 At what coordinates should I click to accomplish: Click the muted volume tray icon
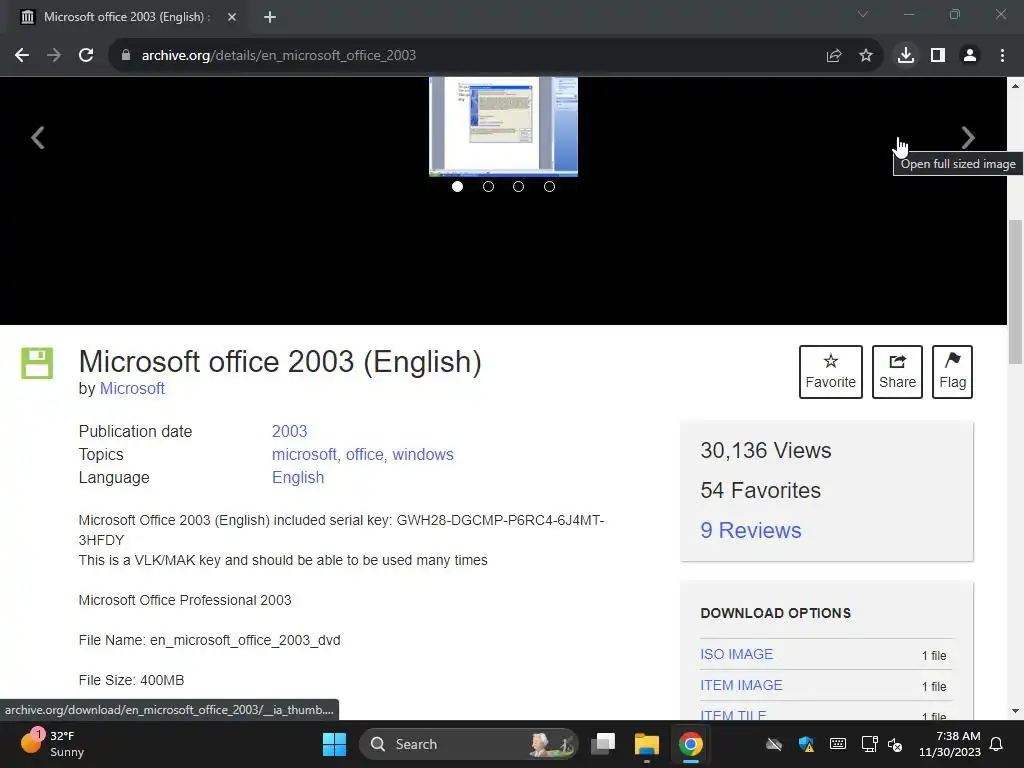(x=895, y=744)
